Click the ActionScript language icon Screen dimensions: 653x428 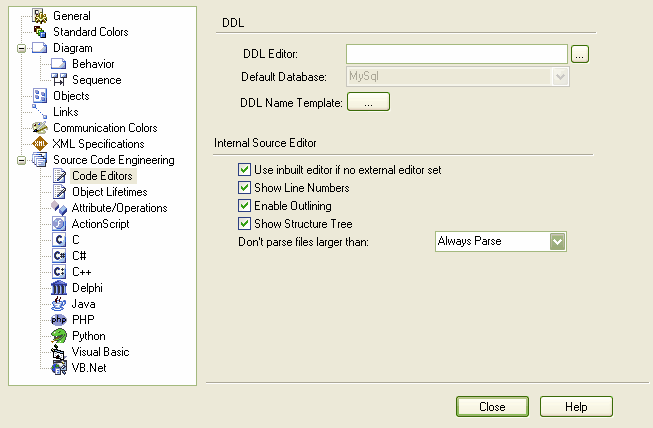59,224
